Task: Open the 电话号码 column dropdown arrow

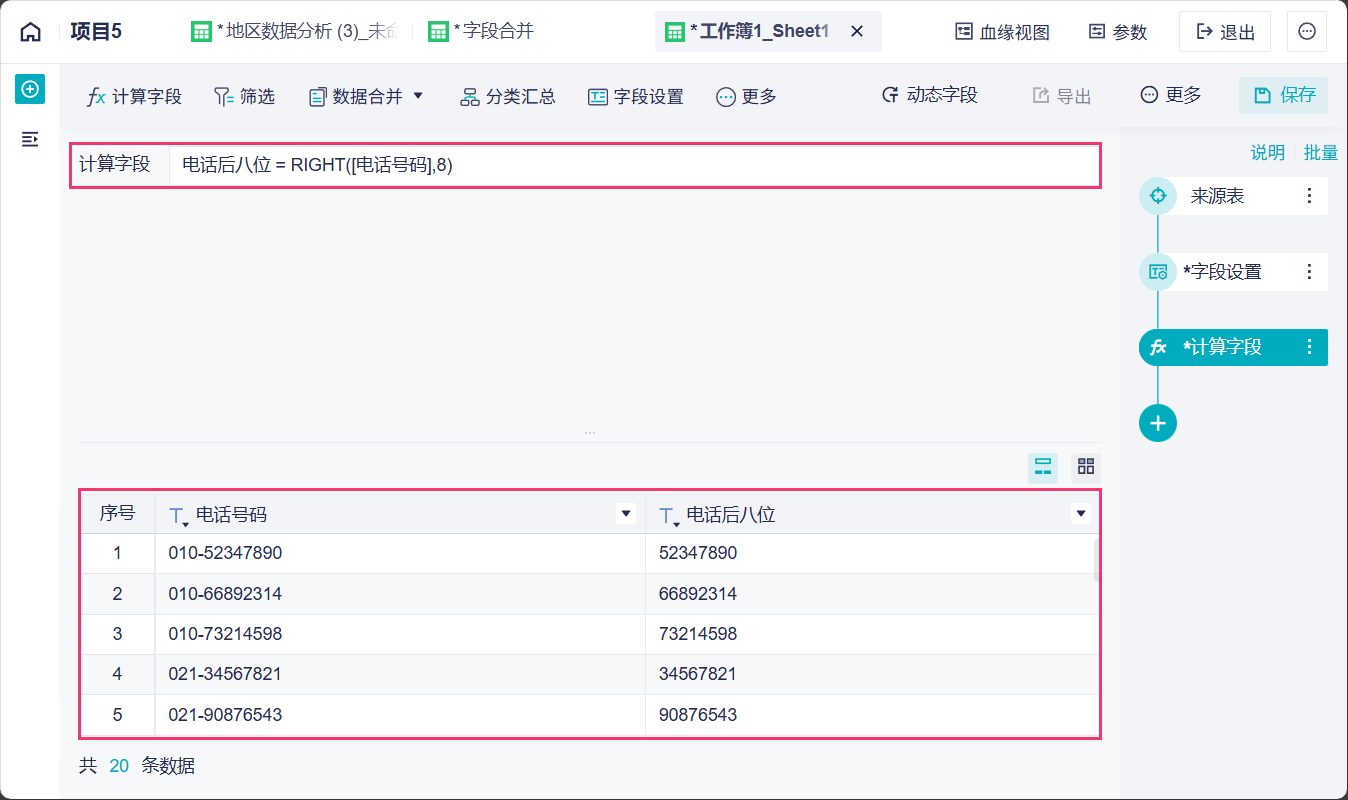Action: 626,514
